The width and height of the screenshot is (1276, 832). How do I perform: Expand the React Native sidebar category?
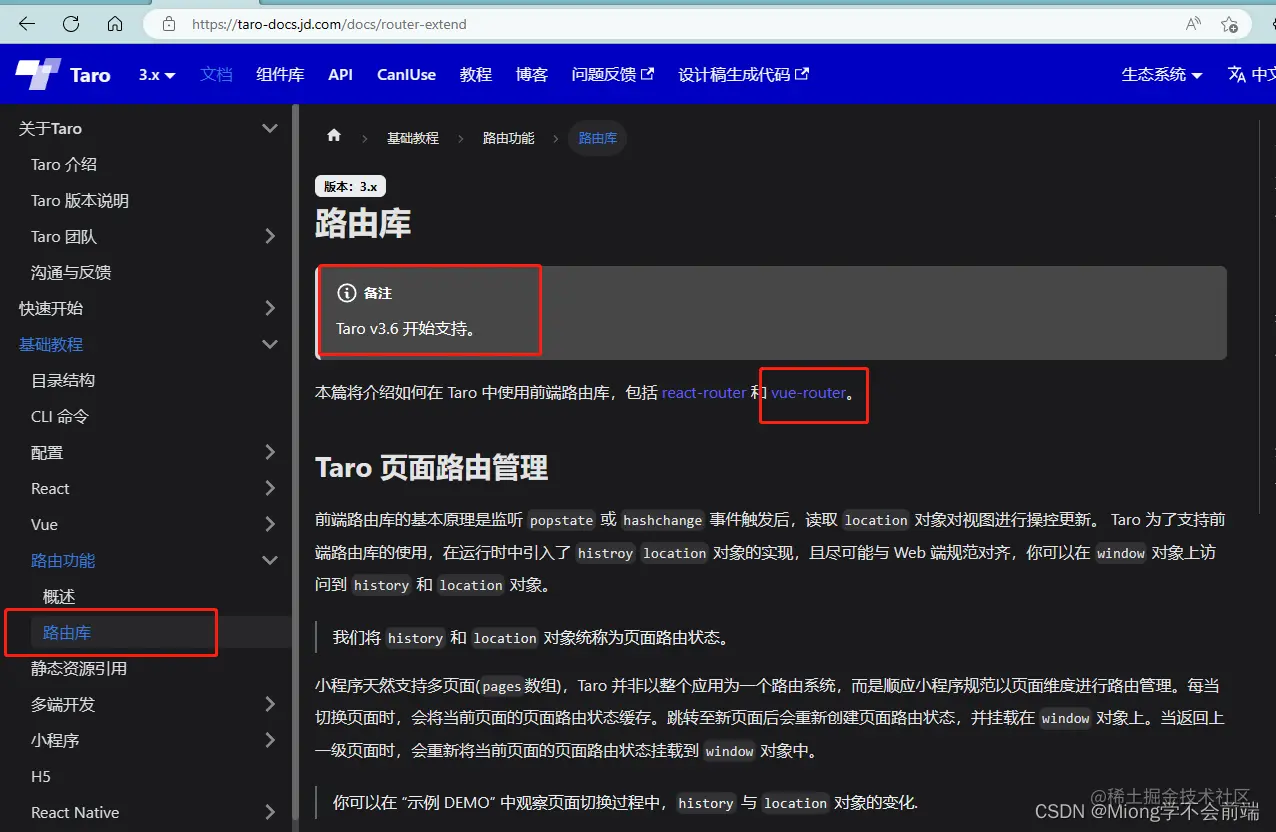269,812
